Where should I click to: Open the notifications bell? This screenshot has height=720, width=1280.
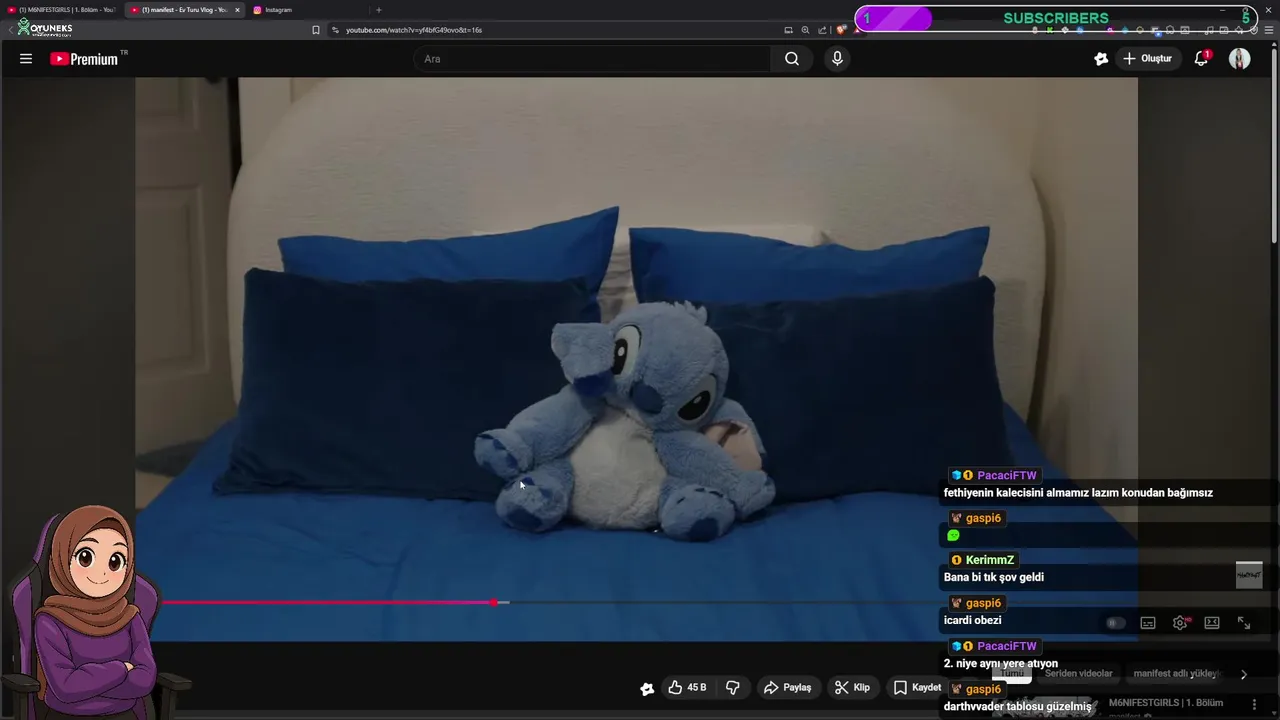click(x=1201, y=59)
